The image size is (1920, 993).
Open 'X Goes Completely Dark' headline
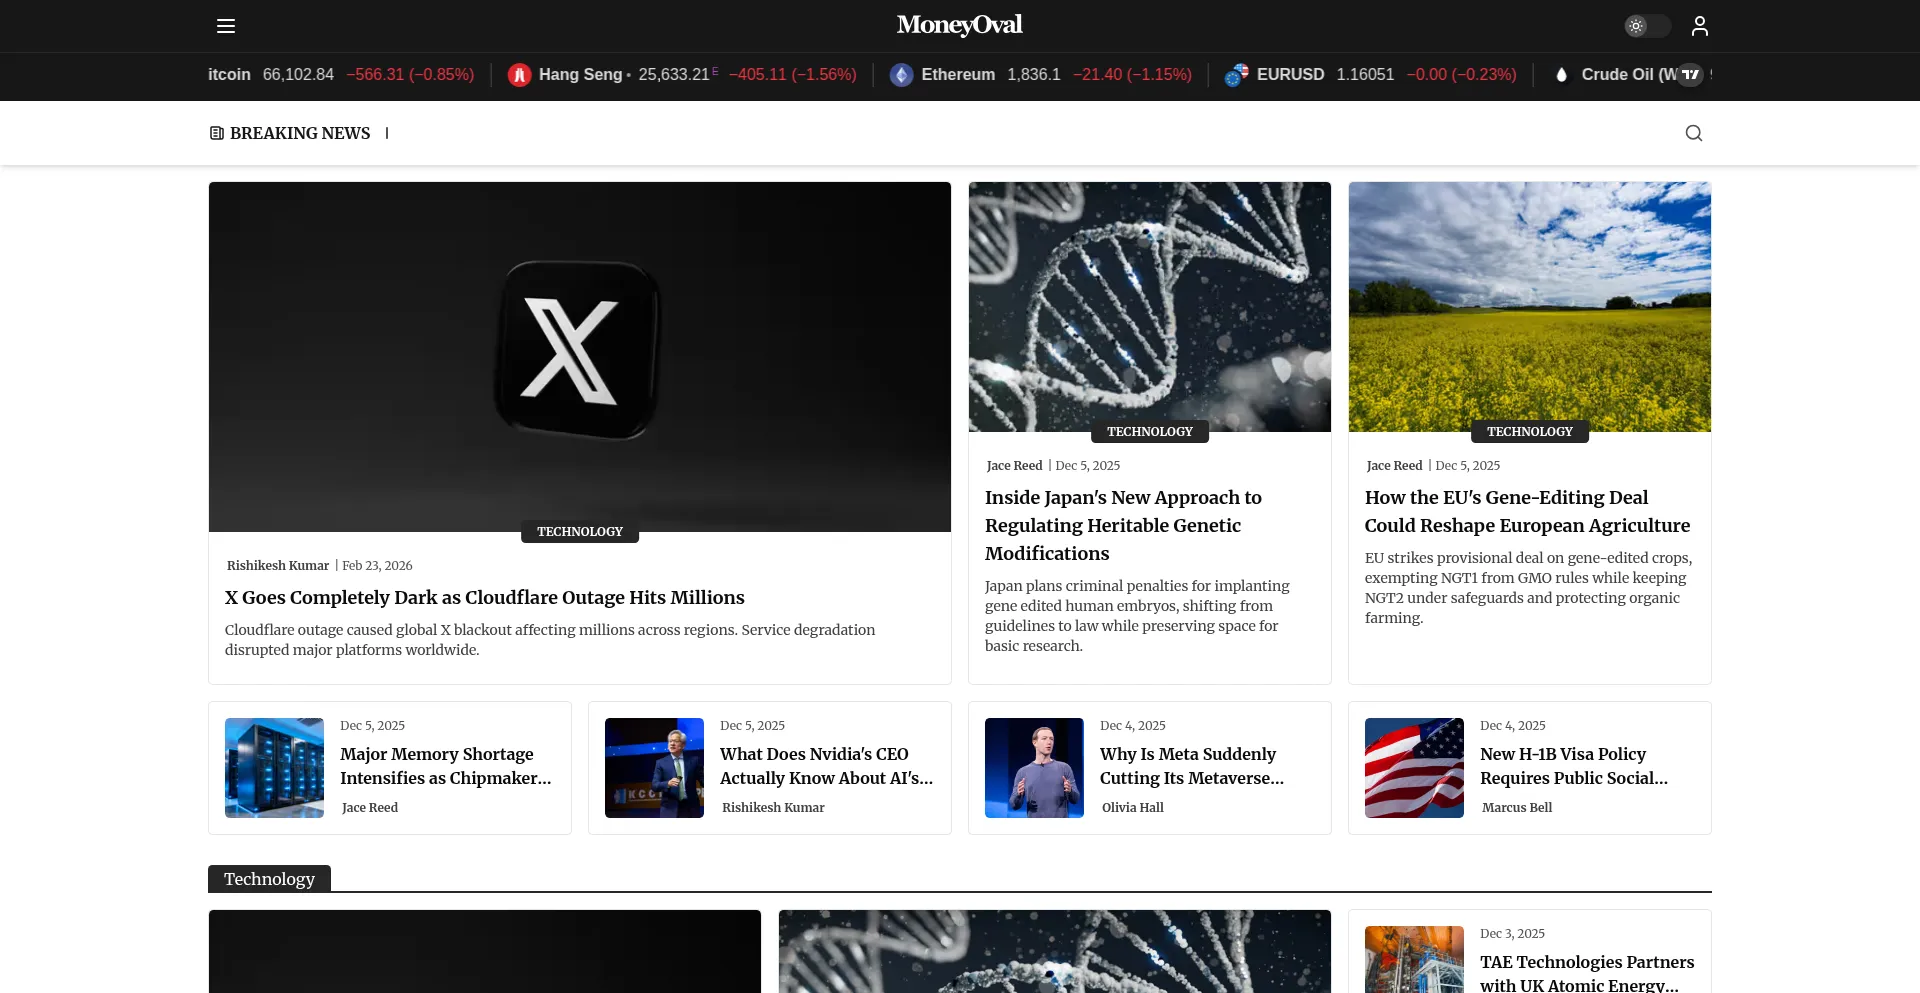[485, 598]
